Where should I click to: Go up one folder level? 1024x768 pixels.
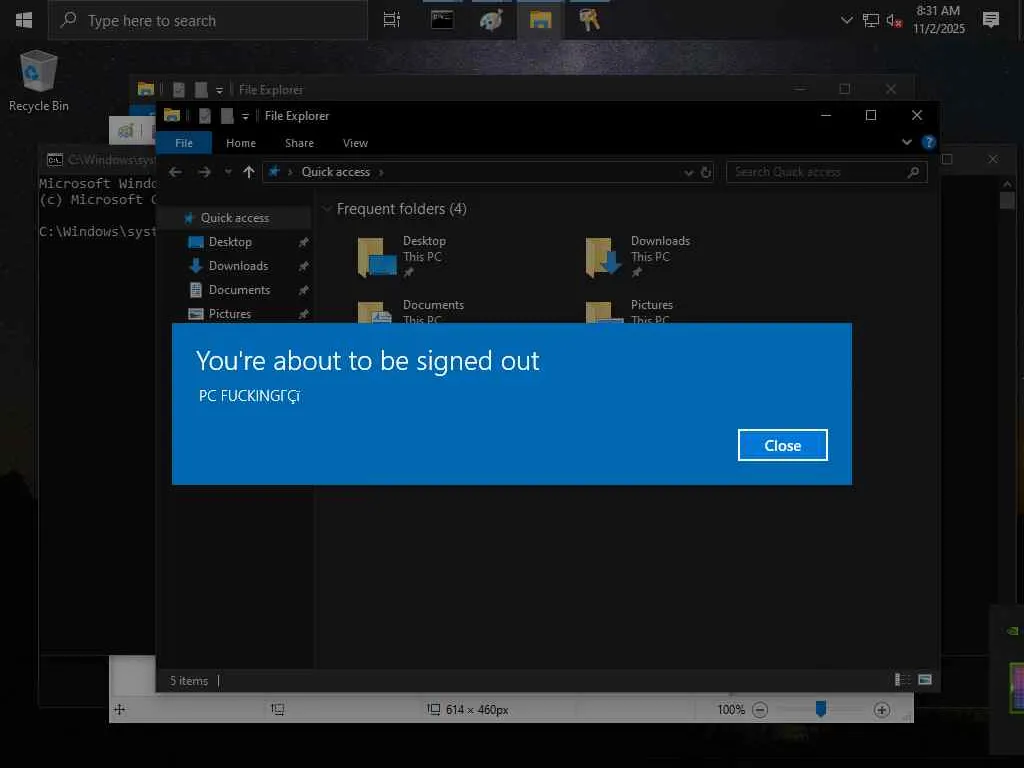click(x=248, y=172)
